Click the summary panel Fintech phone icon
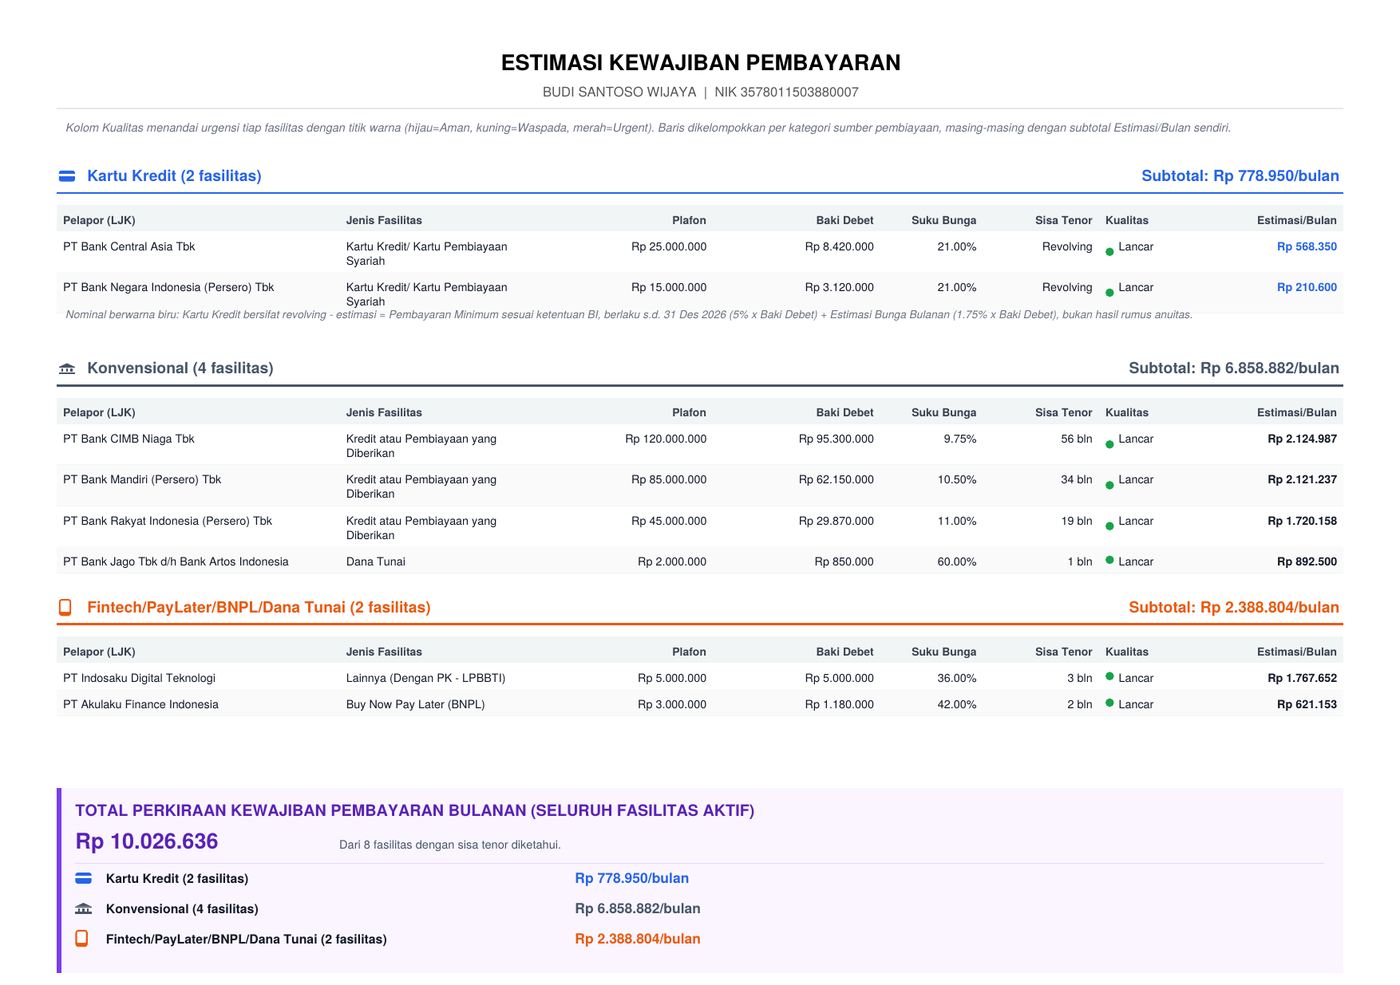 (82, 938)
